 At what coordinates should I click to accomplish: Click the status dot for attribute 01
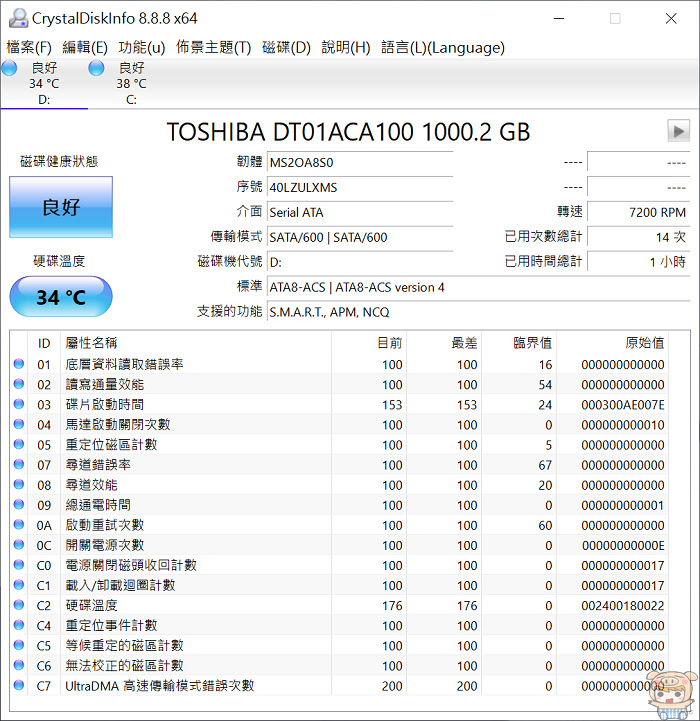pyautogui.click(x=19, y=364)
